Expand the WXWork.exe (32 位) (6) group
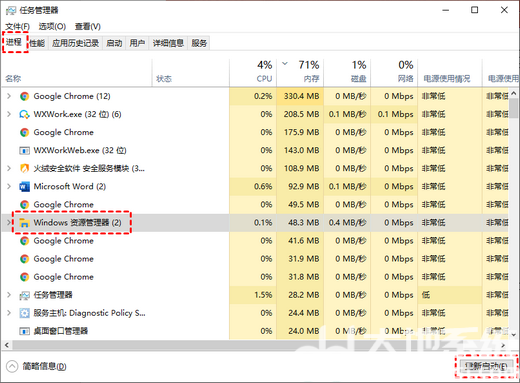The height and width of the screenshot is (383, 520). pyautogui.click(x=9, y=114)
